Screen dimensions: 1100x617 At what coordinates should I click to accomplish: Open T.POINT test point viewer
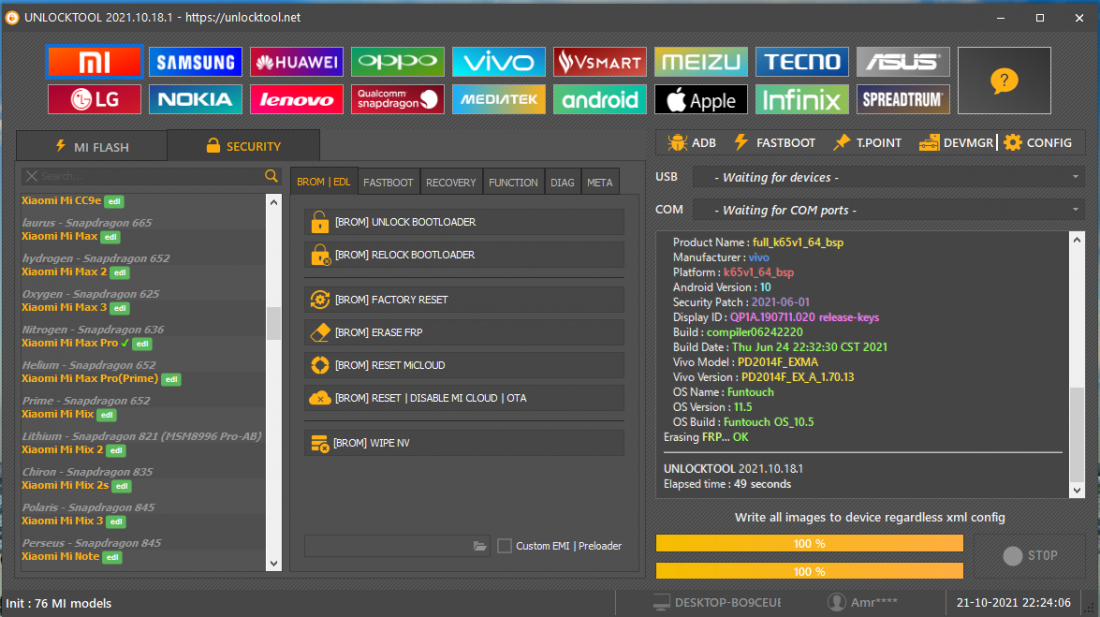(x=867, y=143)
